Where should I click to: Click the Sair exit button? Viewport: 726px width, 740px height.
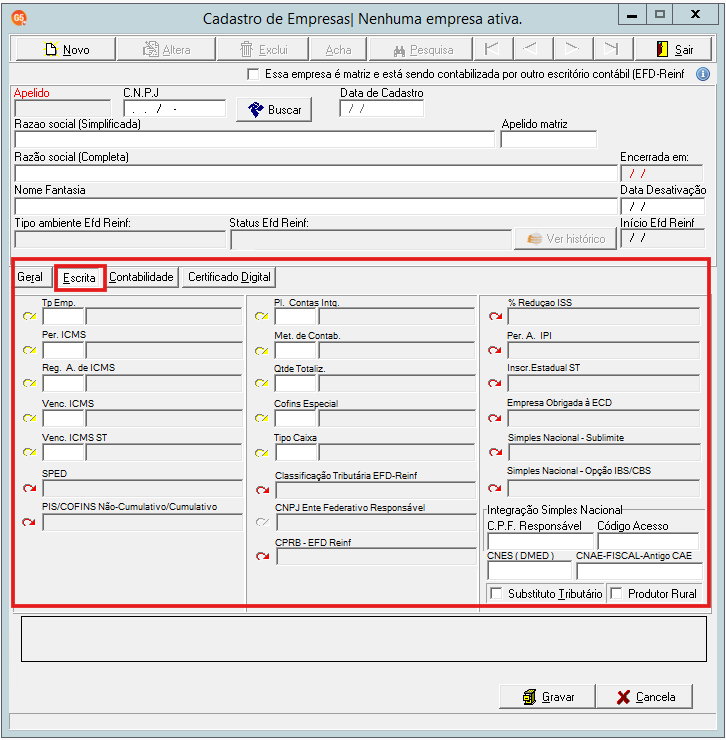(x=674, y=49)
